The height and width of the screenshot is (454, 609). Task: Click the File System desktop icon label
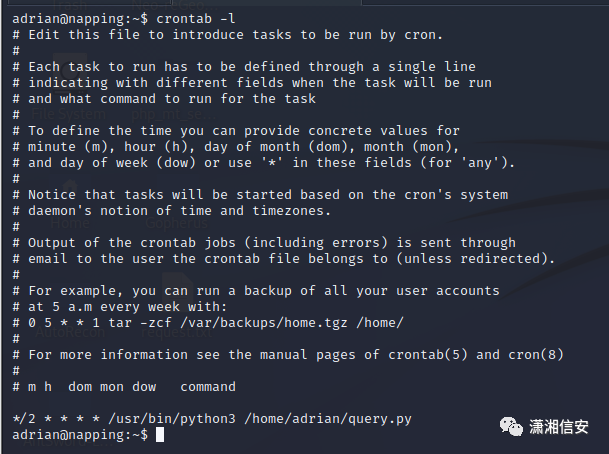[x=68, y=114]
